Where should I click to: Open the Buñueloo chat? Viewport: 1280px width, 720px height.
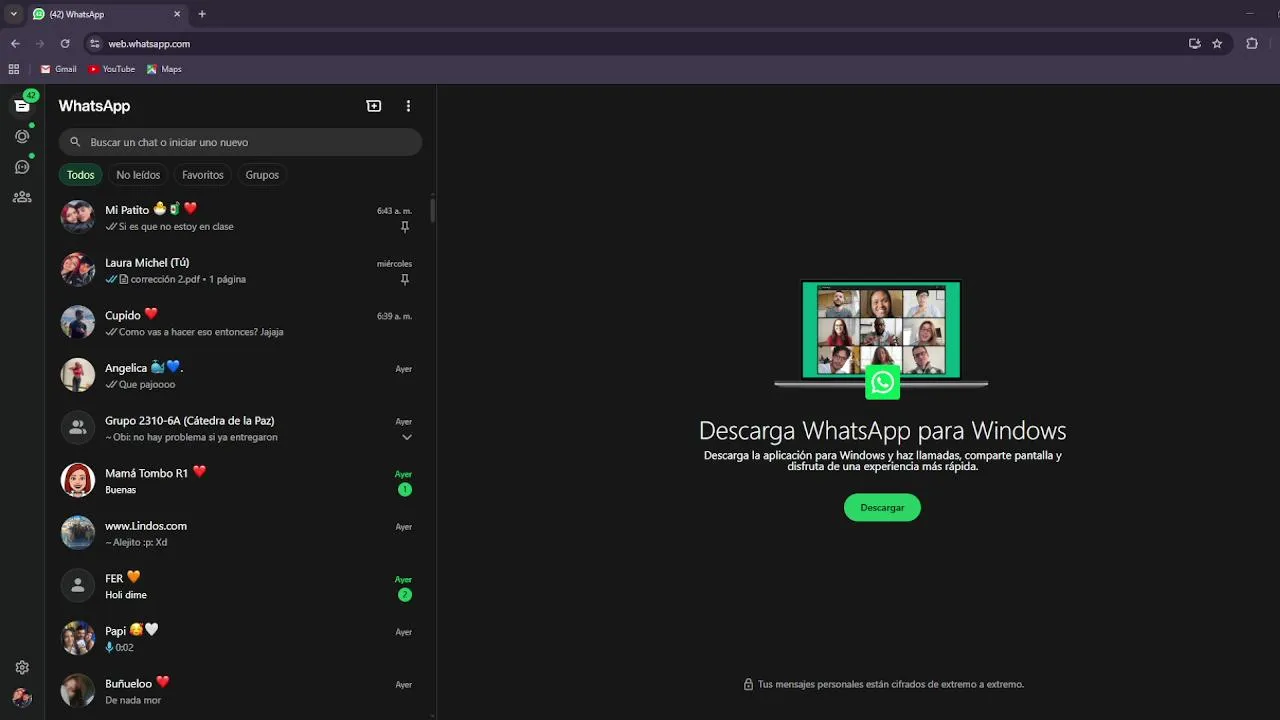tap(237, 691)
